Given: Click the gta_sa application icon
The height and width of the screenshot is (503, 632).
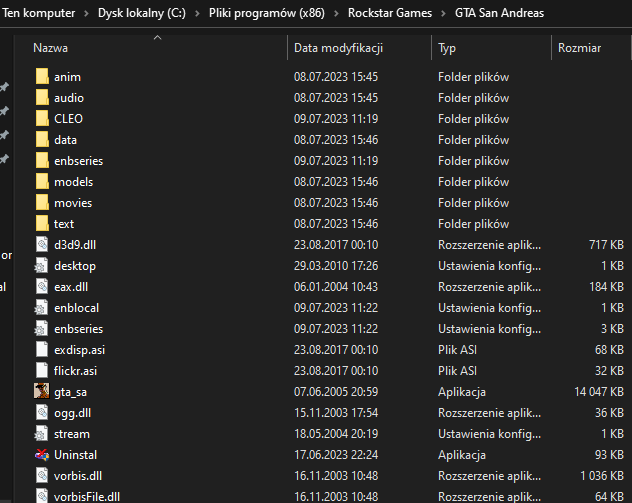Looking at the screenshot, I should pyautogui.click(x=42, y=391).
